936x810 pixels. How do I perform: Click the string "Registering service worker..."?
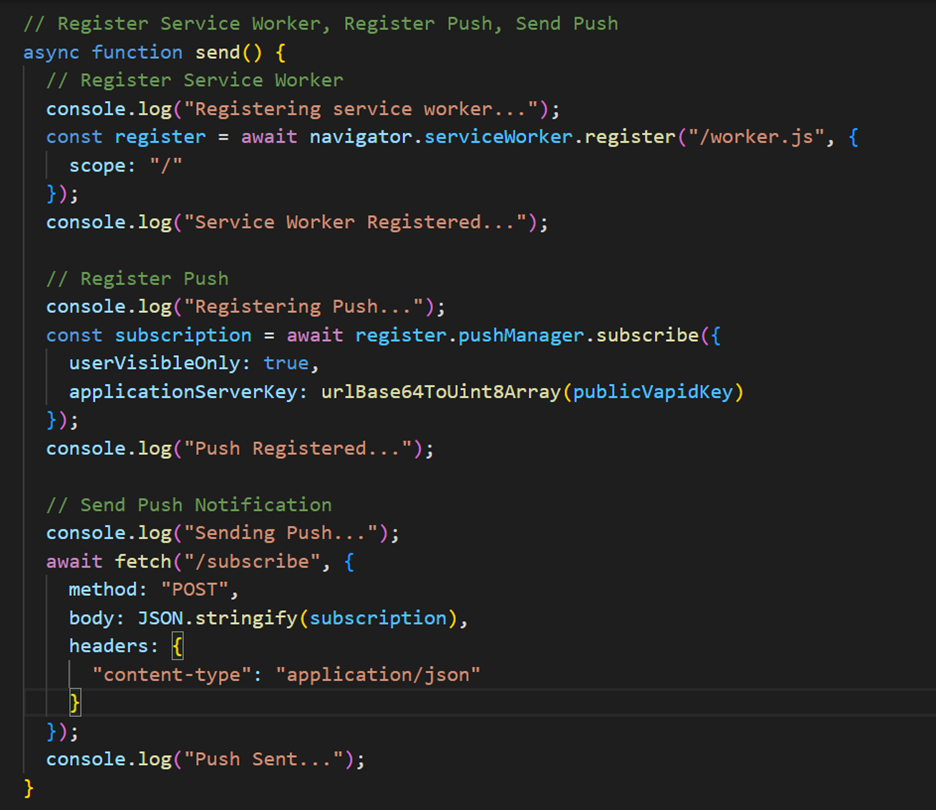click(362, 109)
